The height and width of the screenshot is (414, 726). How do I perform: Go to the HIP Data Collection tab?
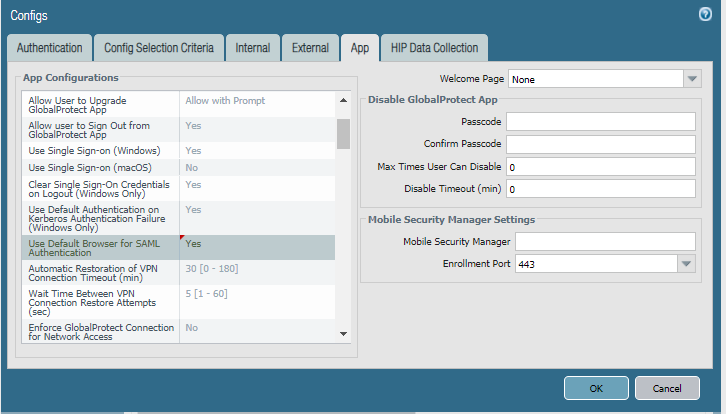(434, 48)
